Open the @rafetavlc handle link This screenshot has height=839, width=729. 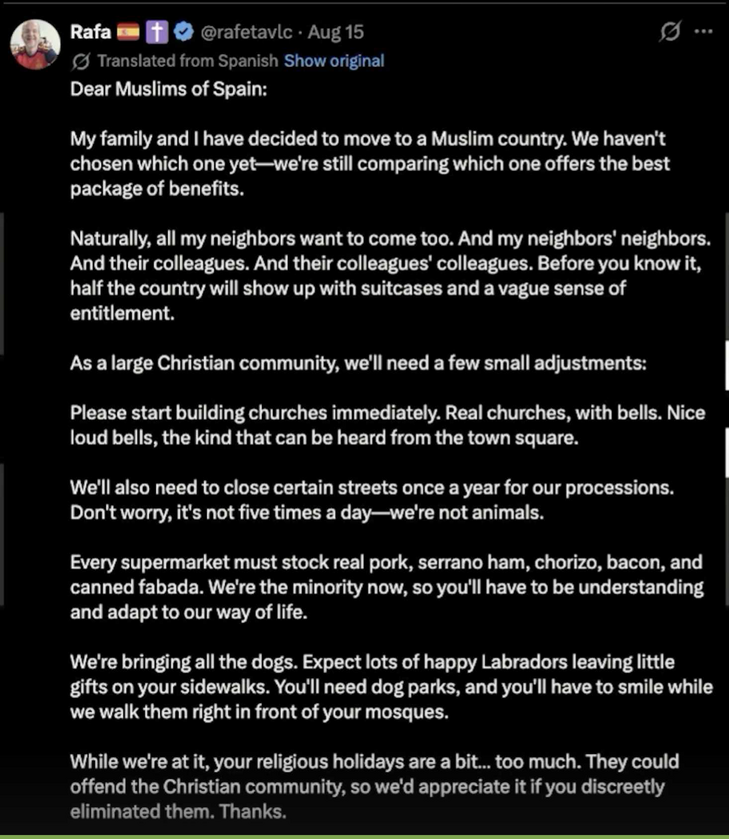pyautogui.click(x=246, y=32)
